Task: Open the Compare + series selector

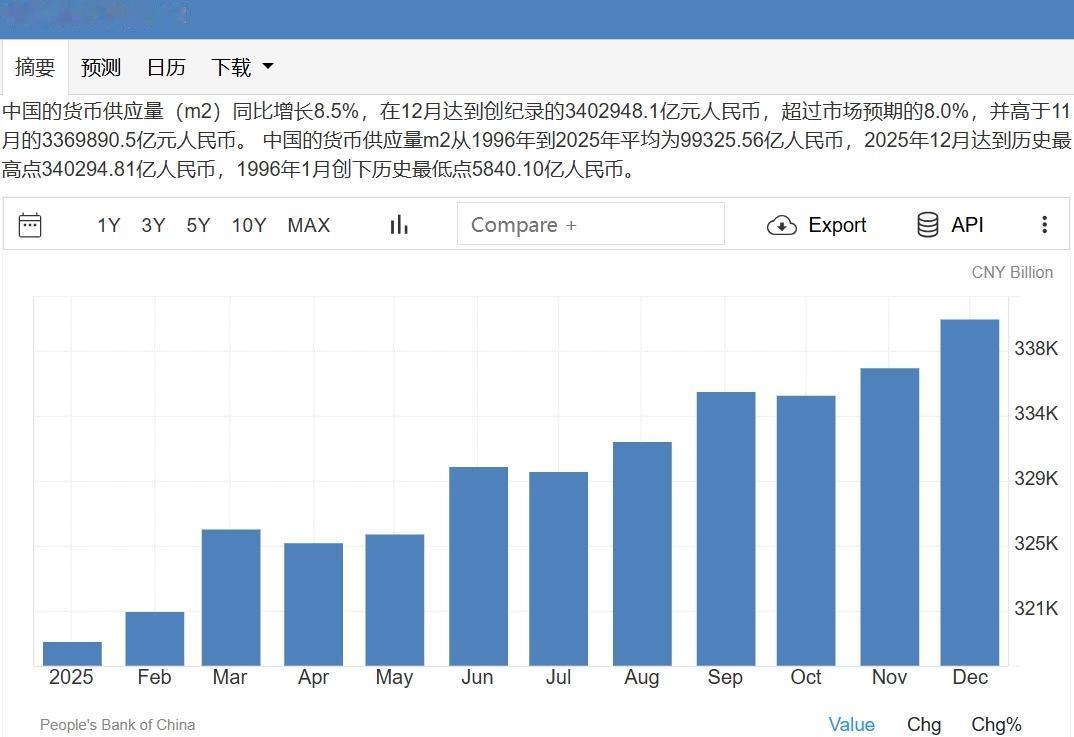Action: pos(590,224)
